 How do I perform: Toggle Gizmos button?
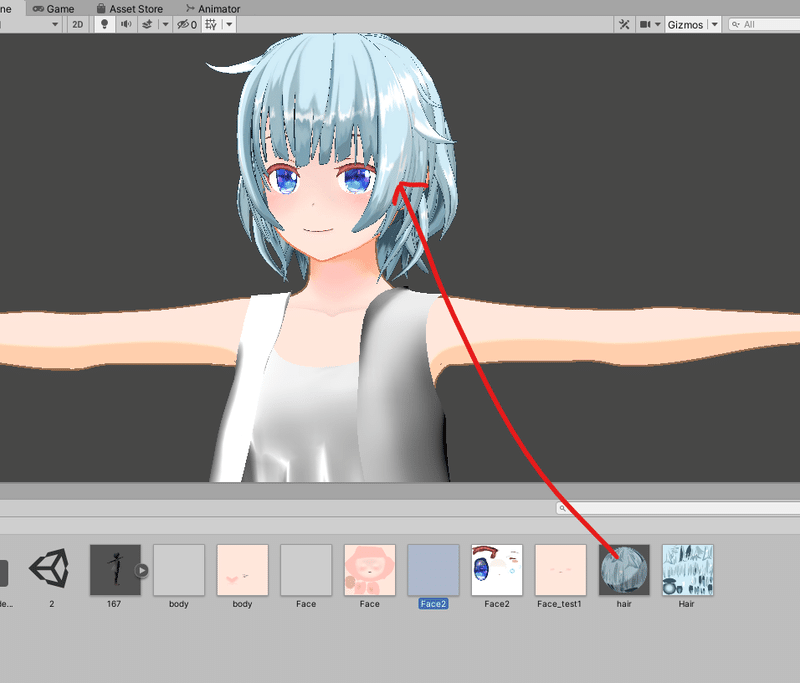(x=685, y=24)
